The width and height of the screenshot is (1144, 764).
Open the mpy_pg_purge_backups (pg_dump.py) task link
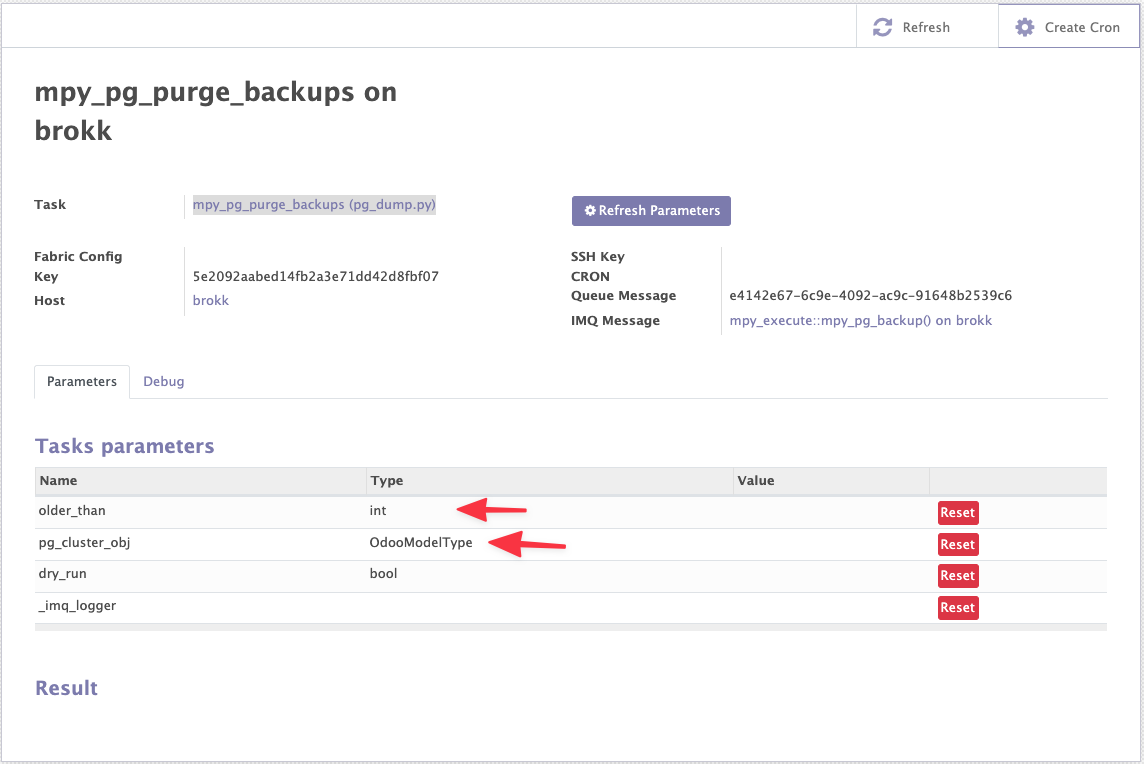pyautogui.click(x=314, y=204)
